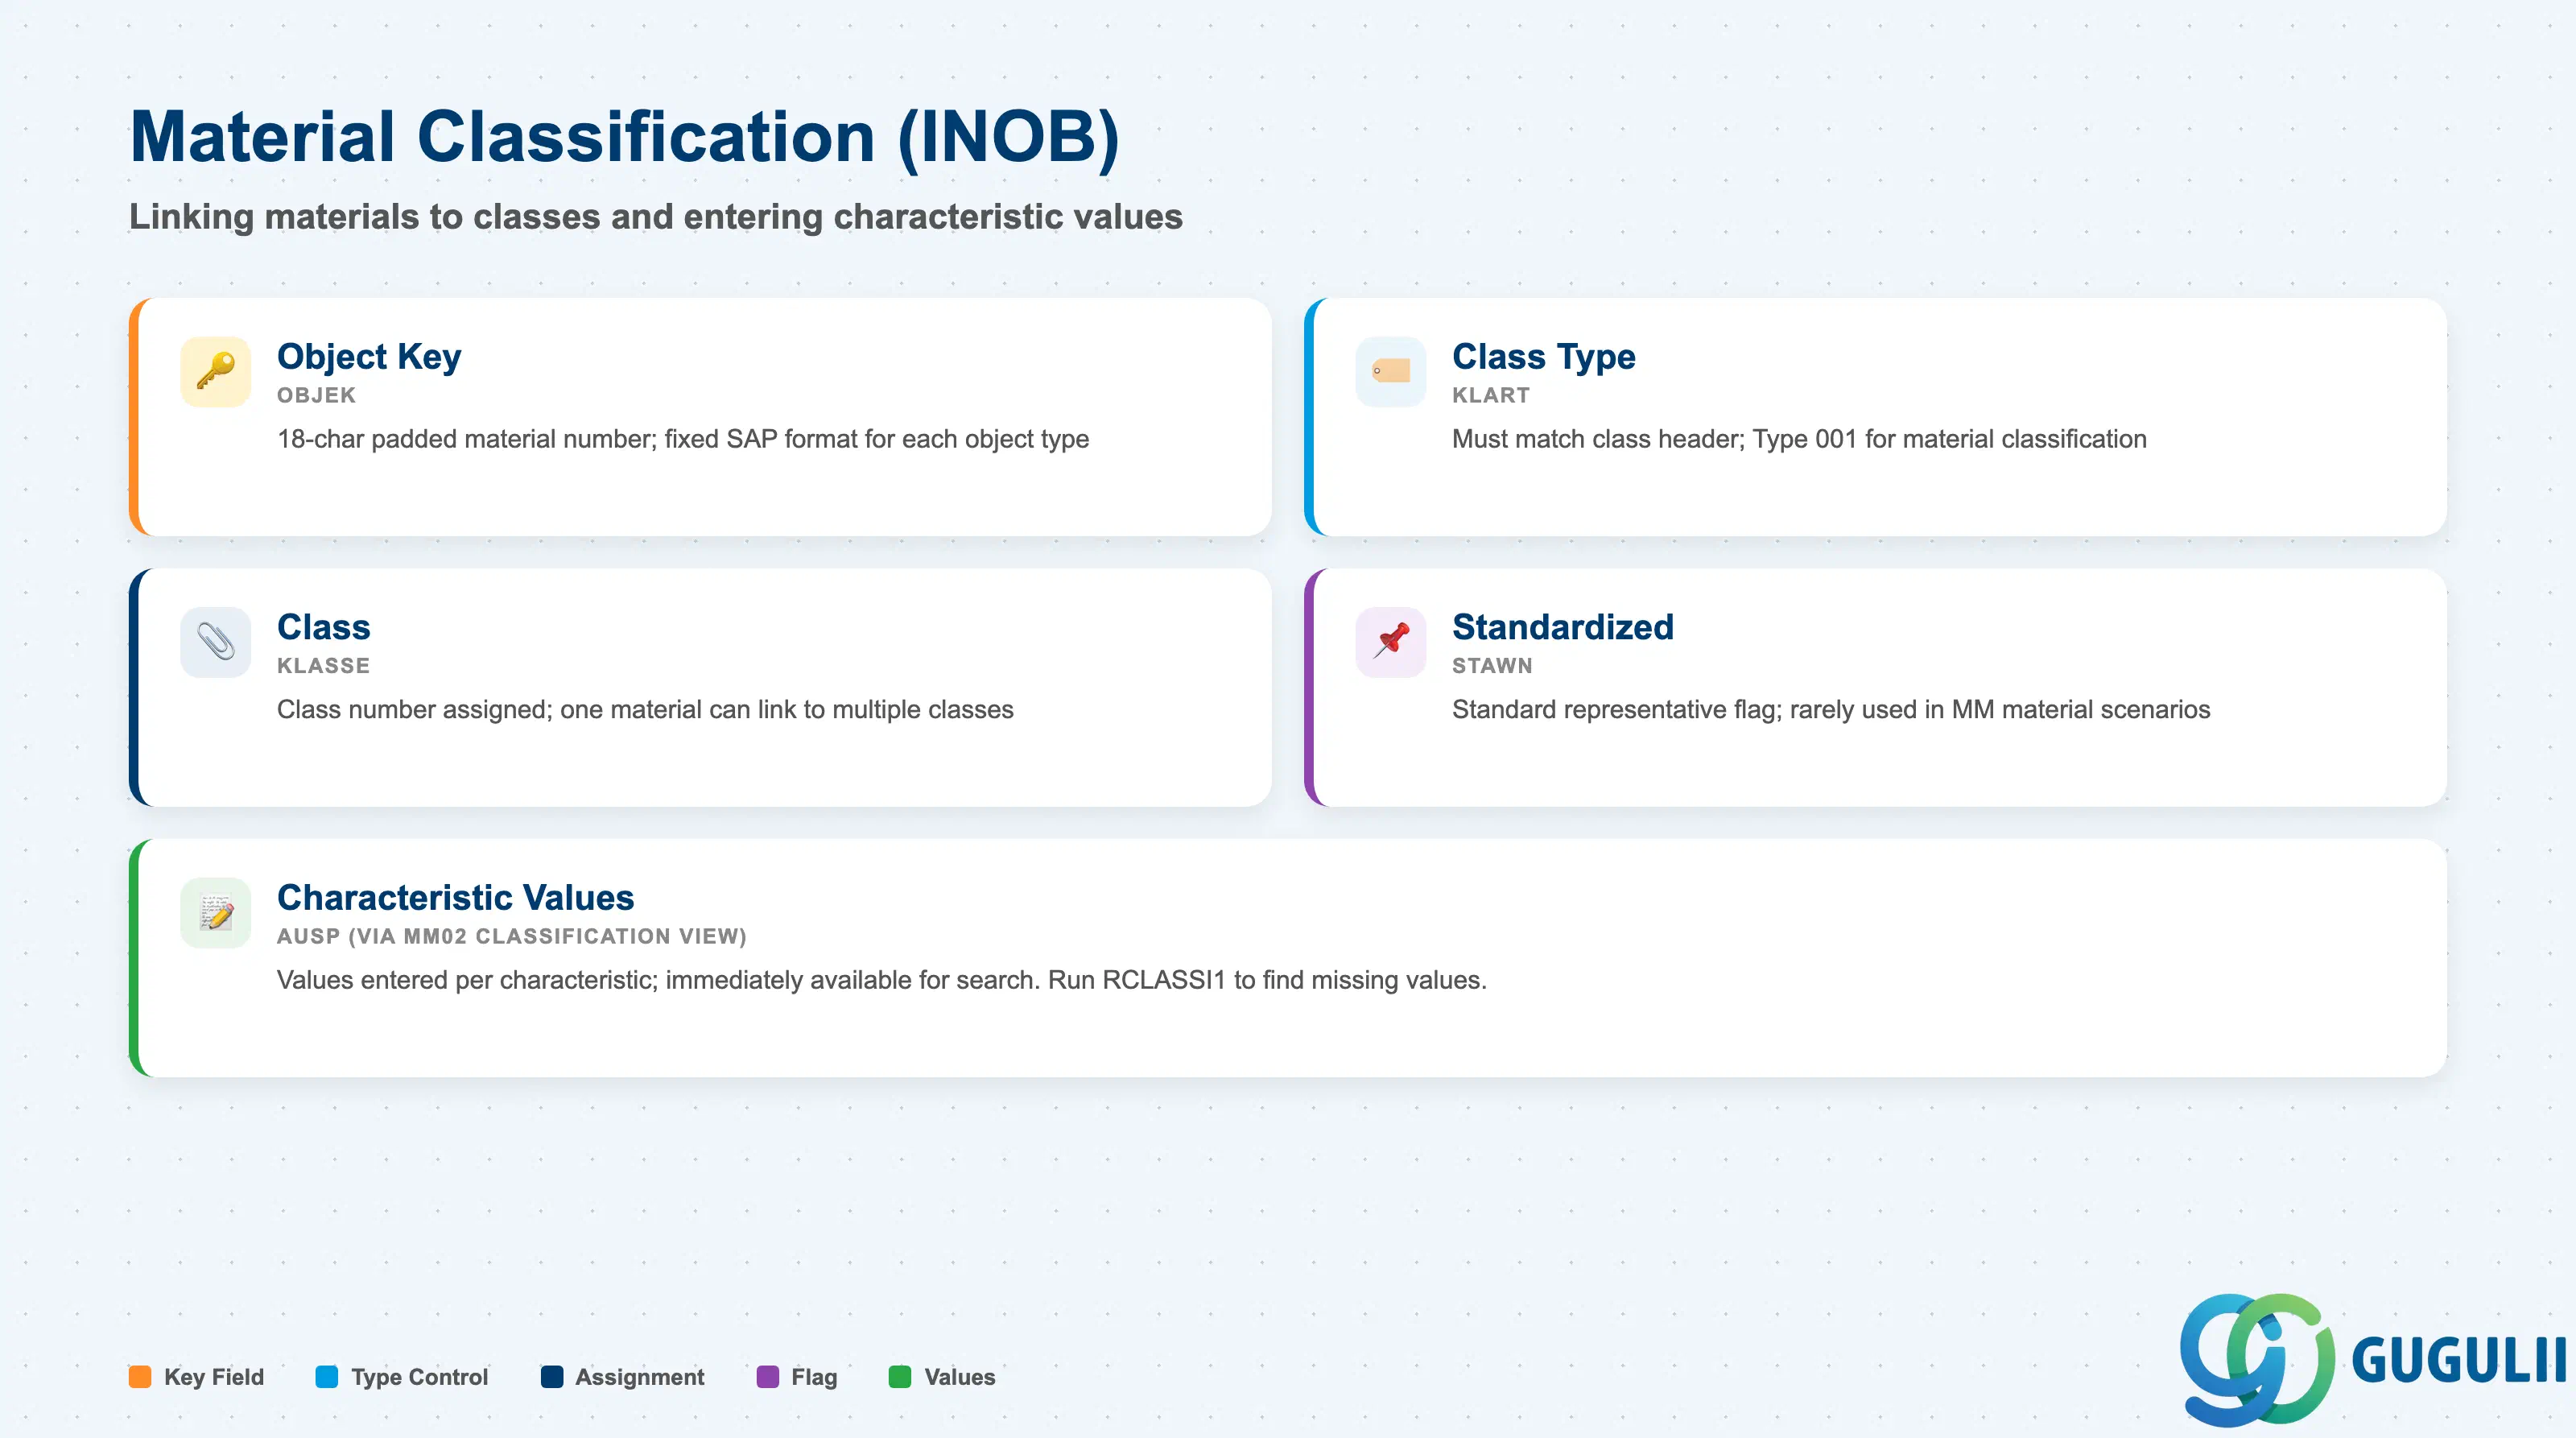Select the Class Type card heading

1543,356
